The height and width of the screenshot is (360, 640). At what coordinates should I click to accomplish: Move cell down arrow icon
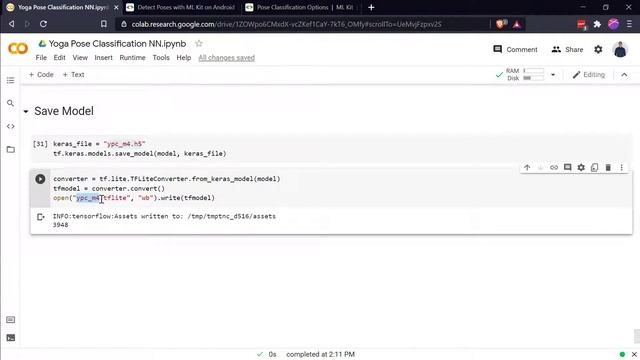point(540,167)
